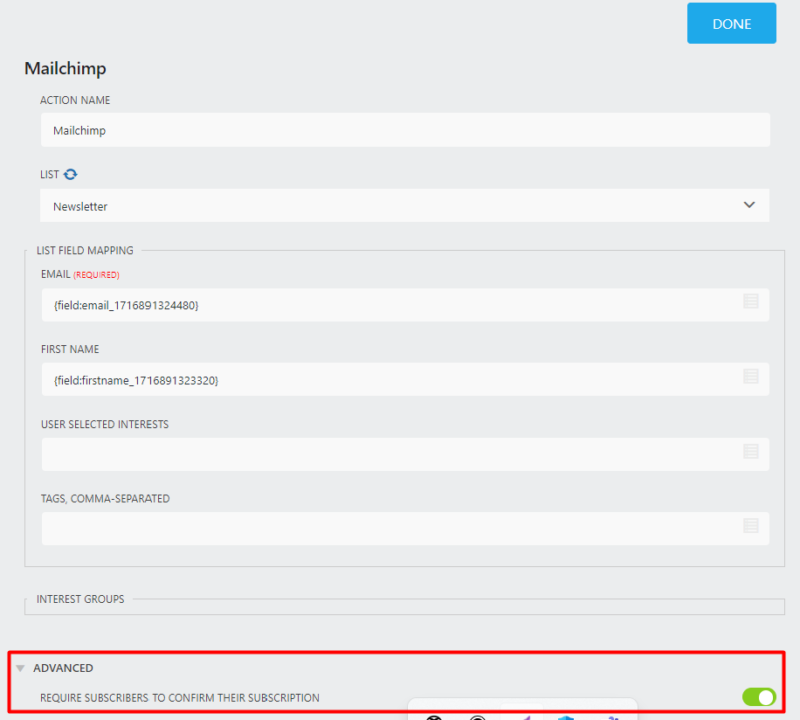Refresh the Mailchimp lists via the refresh icon
Viewport: 800px width, 720px height.
[68, 173]
